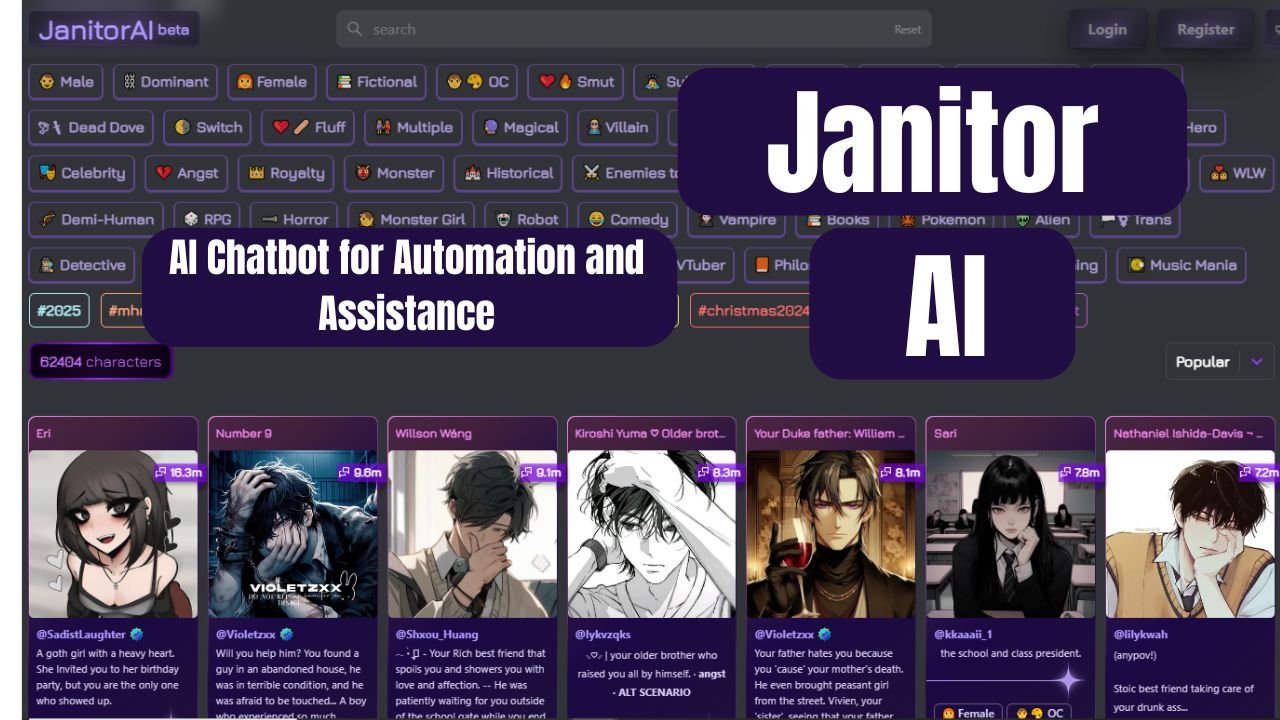This screenshot has height=720, width=1280.
Task: Select the Switch tag
Action: 208,127
